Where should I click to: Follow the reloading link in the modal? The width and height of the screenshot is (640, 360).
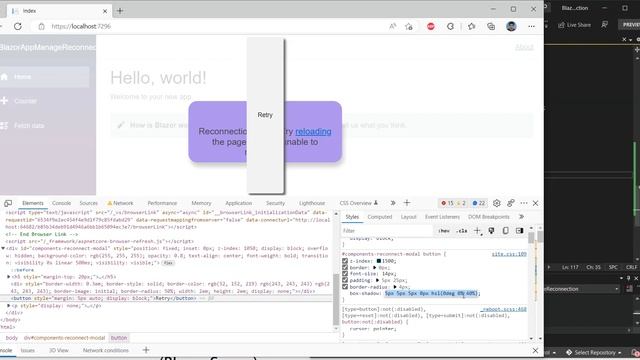click(313, 131)
